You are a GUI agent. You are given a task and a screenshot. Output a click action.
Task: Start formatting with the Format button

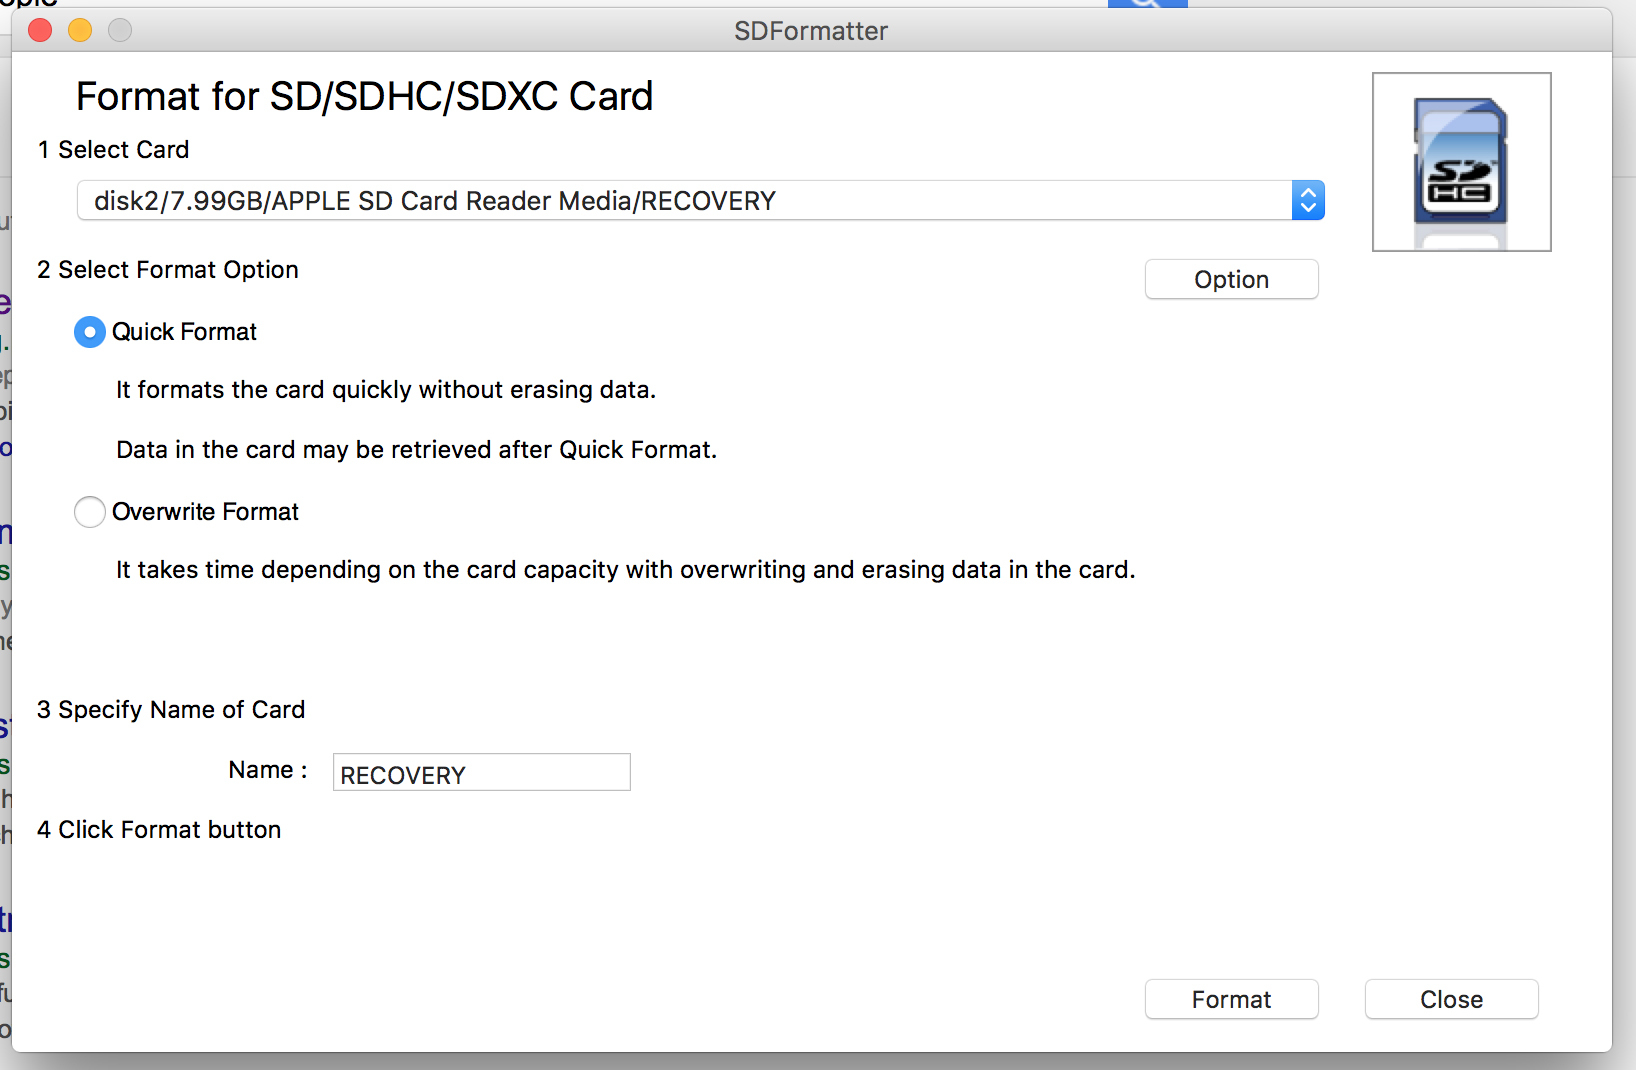click(x=1231, y=999)
